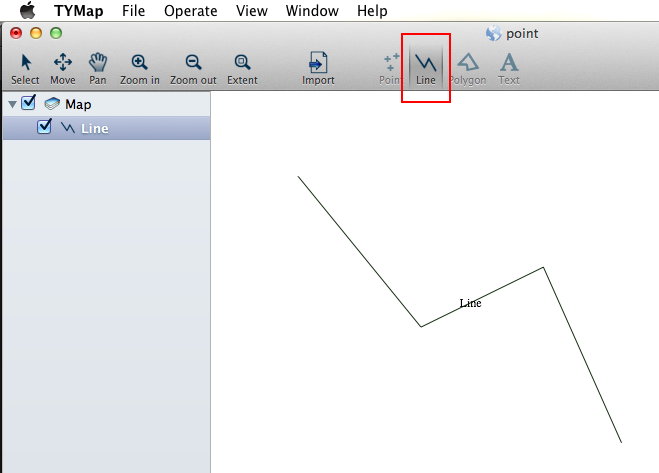Image resolution: width=659 pixels, height=473 pixels.
Task: Open the Window menu
Action: tap(312, 11)
